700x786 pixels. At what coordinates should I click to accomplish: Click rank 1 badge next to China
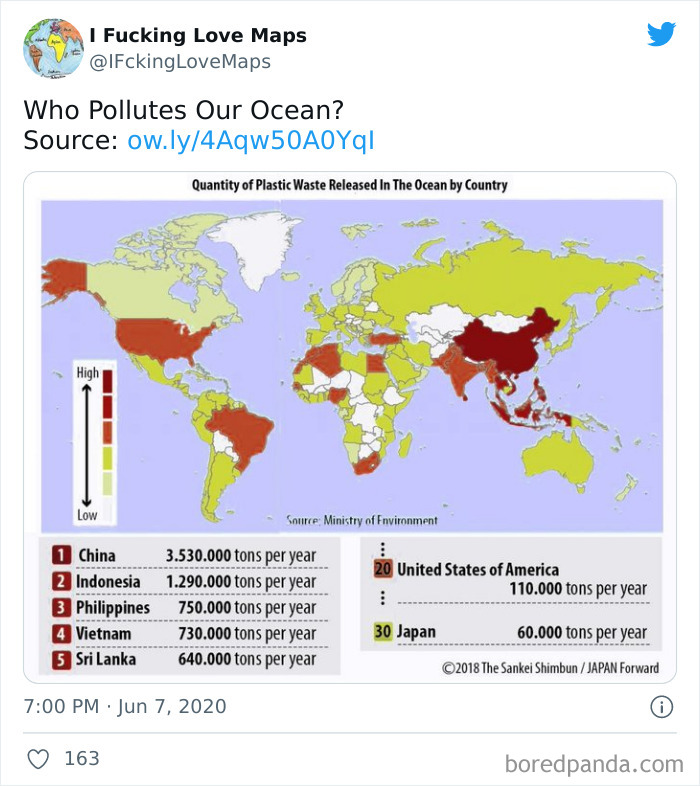point(61,555)
